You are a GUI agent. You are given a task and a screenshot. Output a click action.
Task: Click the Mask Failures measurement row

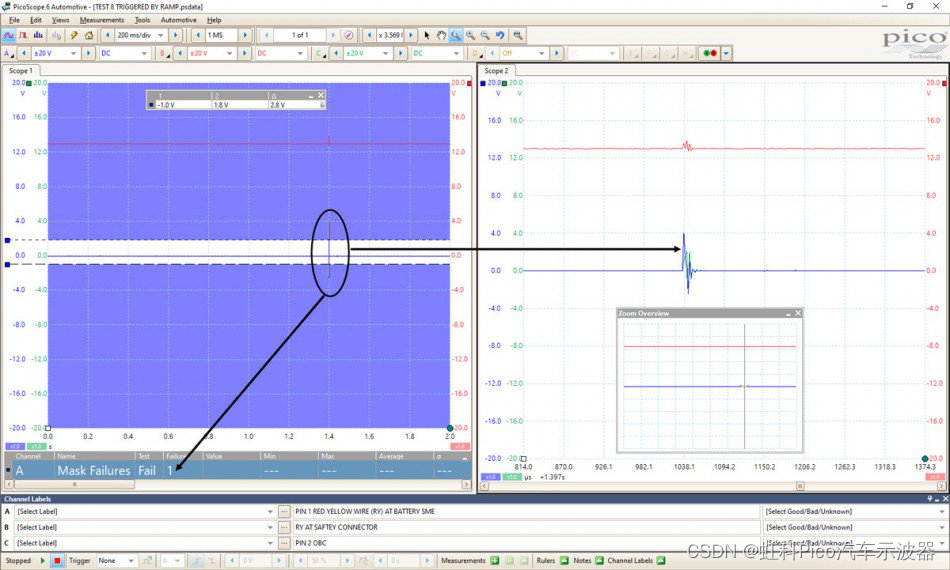tap(238, 470)
